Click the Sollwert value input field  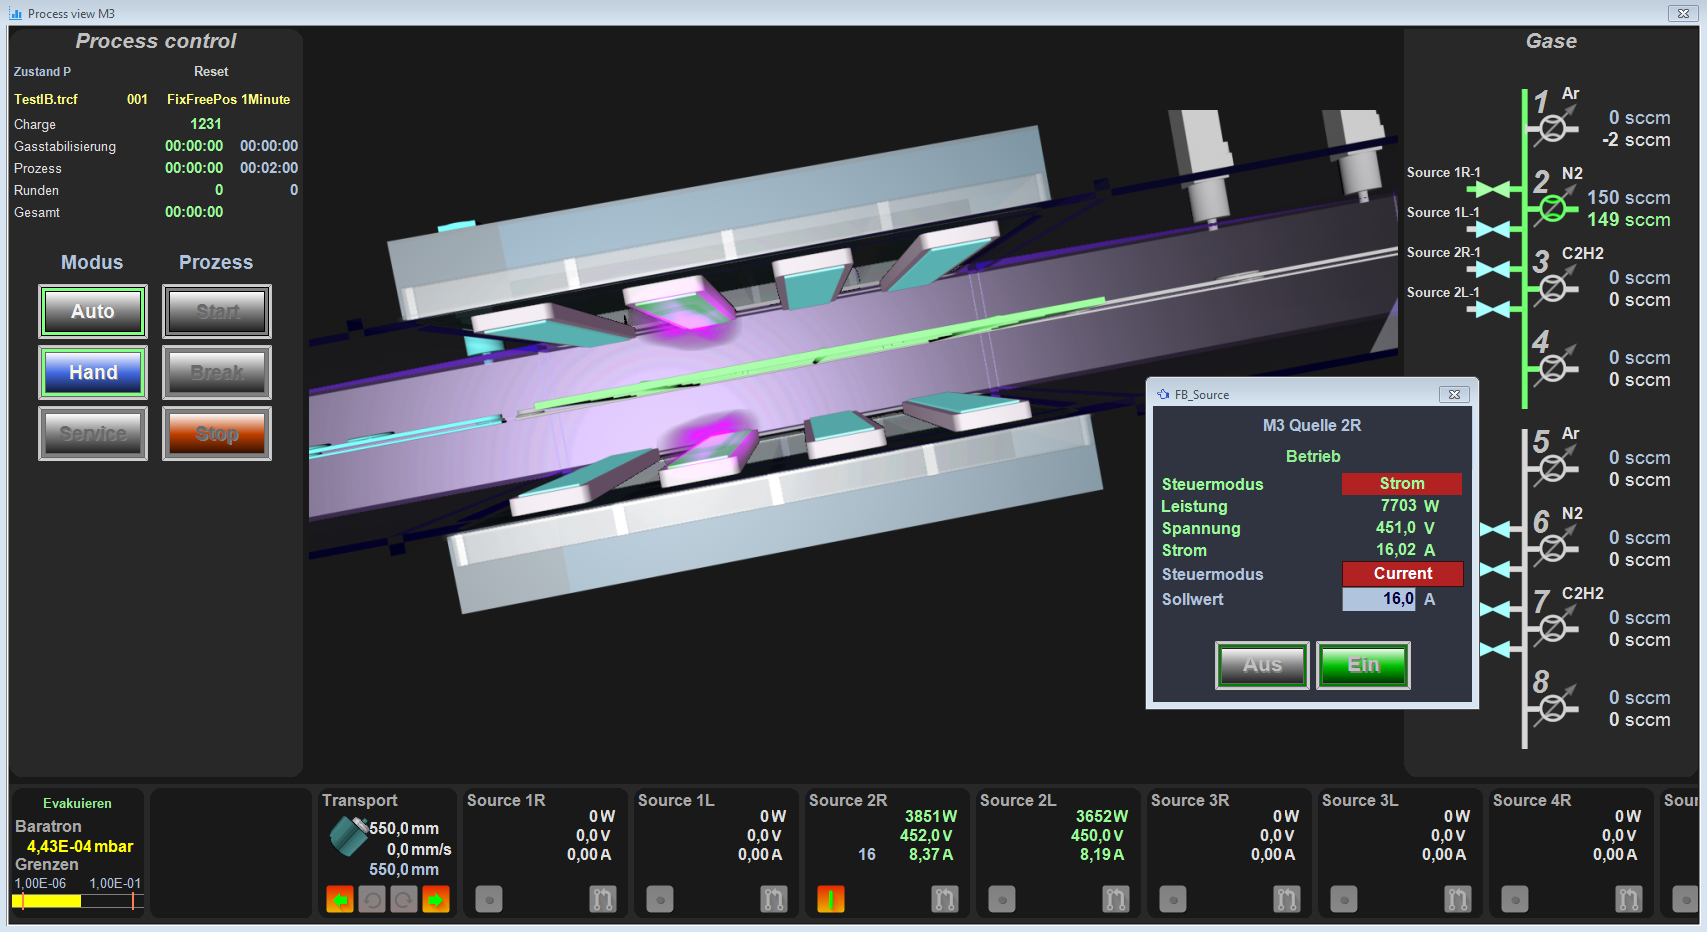tap(1379, 599)
